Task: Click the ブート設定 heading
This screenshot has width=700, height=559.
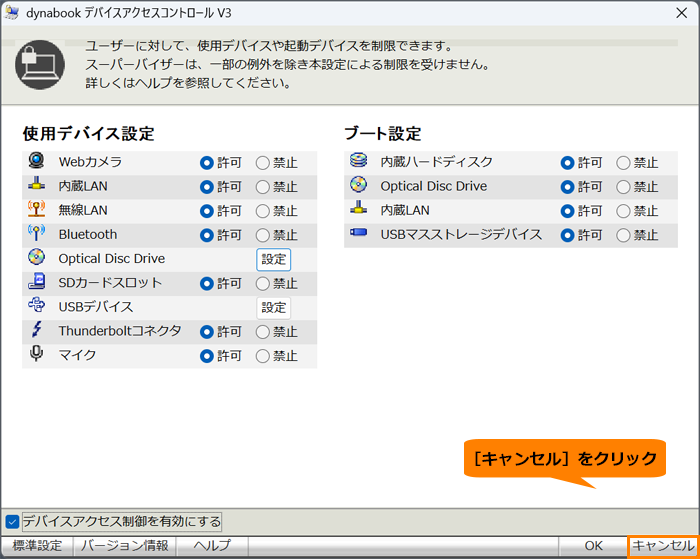Action: pyautogui.click(x=383, y=133)
